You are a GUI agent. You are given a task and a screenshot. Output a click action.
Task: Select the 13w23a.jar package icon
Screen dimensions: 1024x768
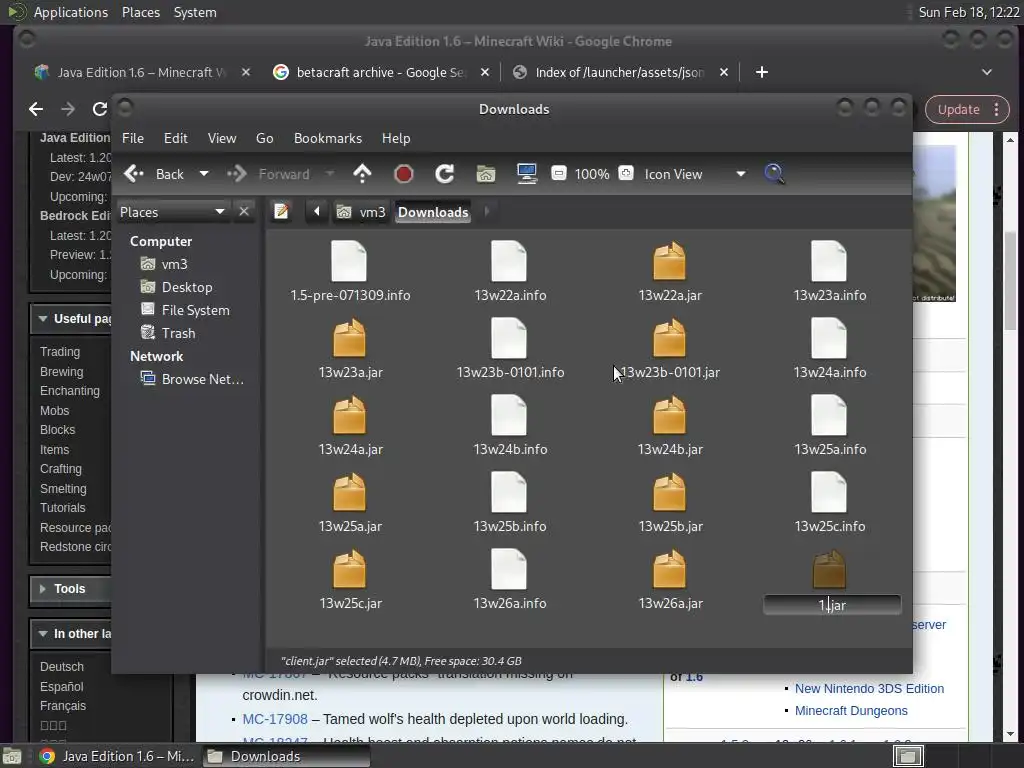pos(349,338)
